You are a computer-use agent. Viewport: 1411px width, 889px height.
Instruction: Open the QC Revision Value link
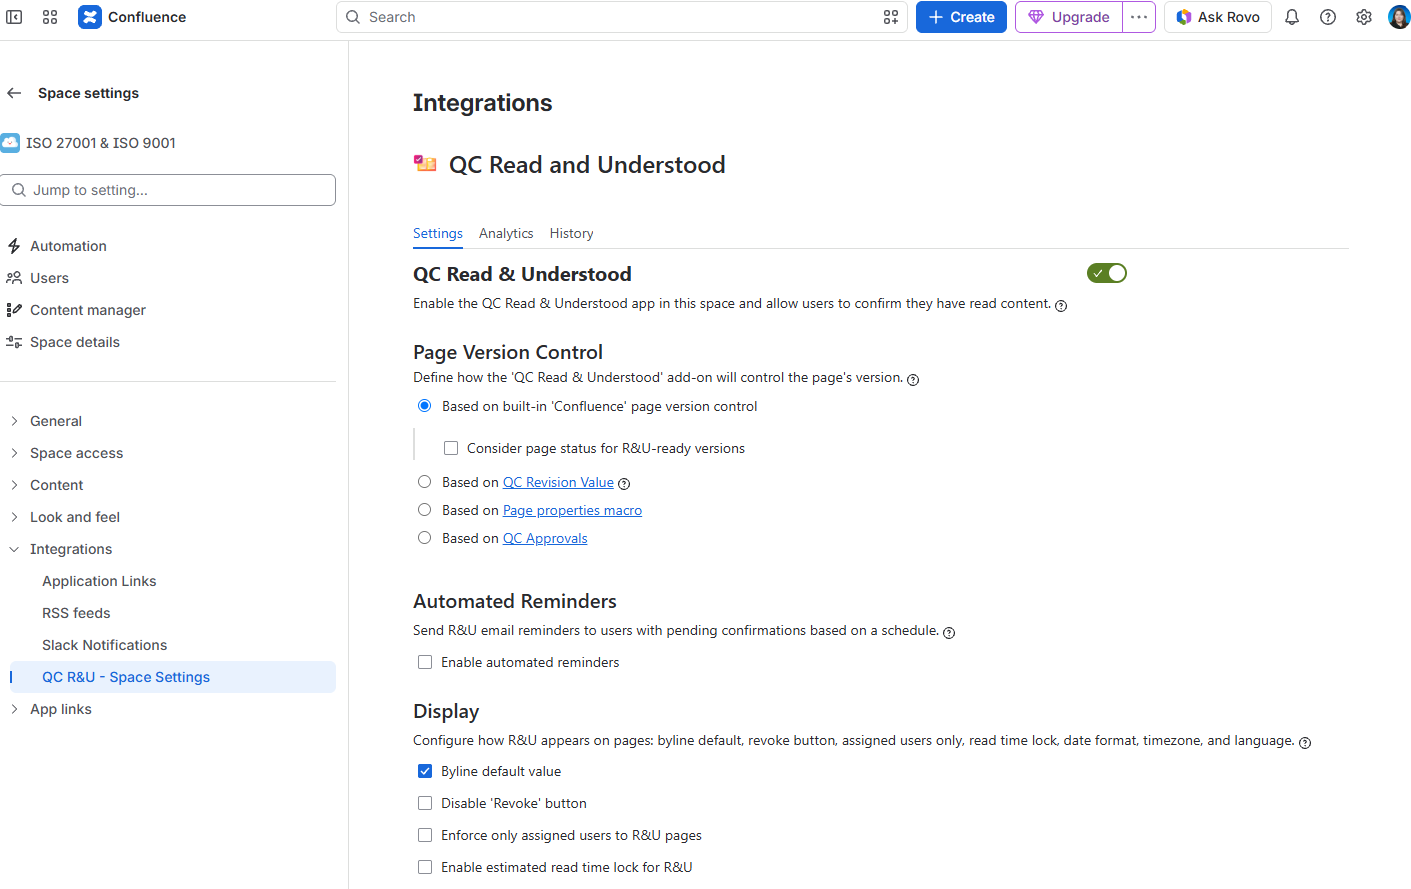click(558, 482)
